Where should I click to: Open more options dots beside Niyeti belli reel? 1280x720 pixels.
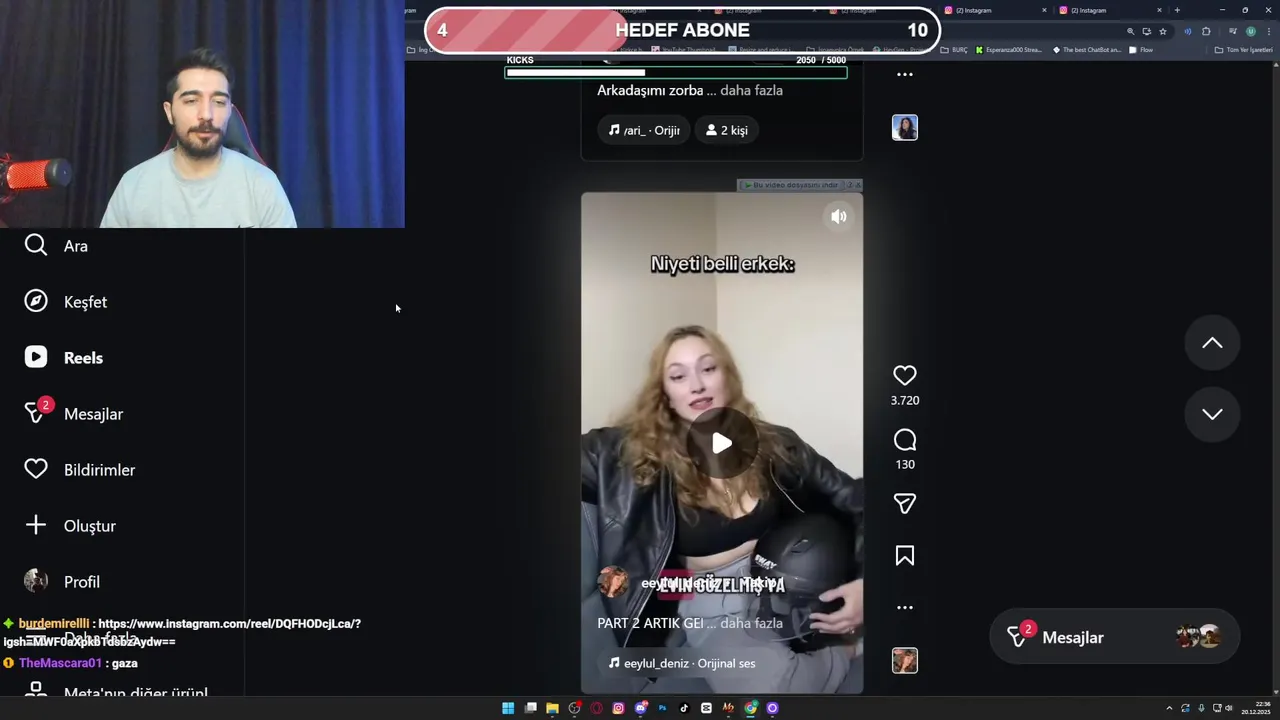[905, 608]
